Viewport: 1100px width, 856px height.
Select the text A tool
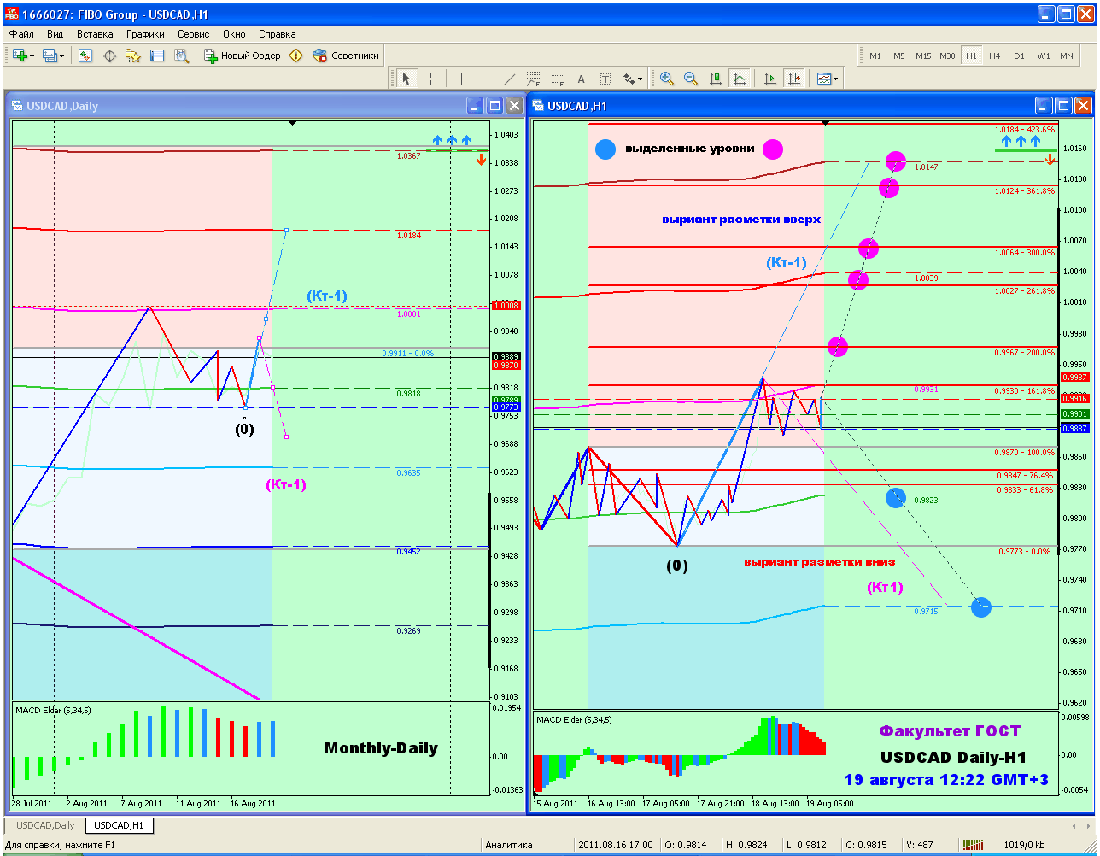[x=581, y=79]
